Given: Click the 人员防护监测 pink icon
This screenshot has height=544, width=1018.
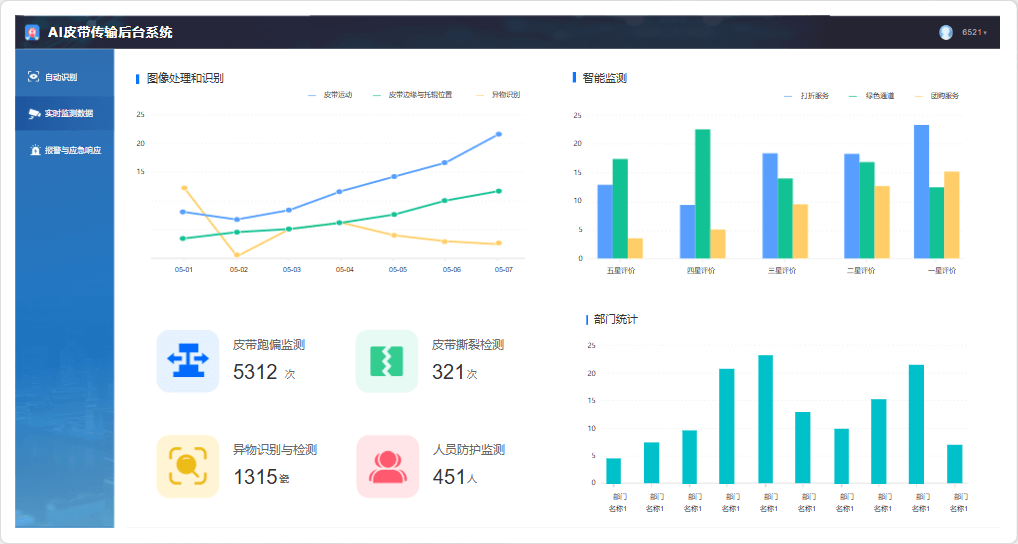Looking at the screenshot, I should tap(386, 466).
